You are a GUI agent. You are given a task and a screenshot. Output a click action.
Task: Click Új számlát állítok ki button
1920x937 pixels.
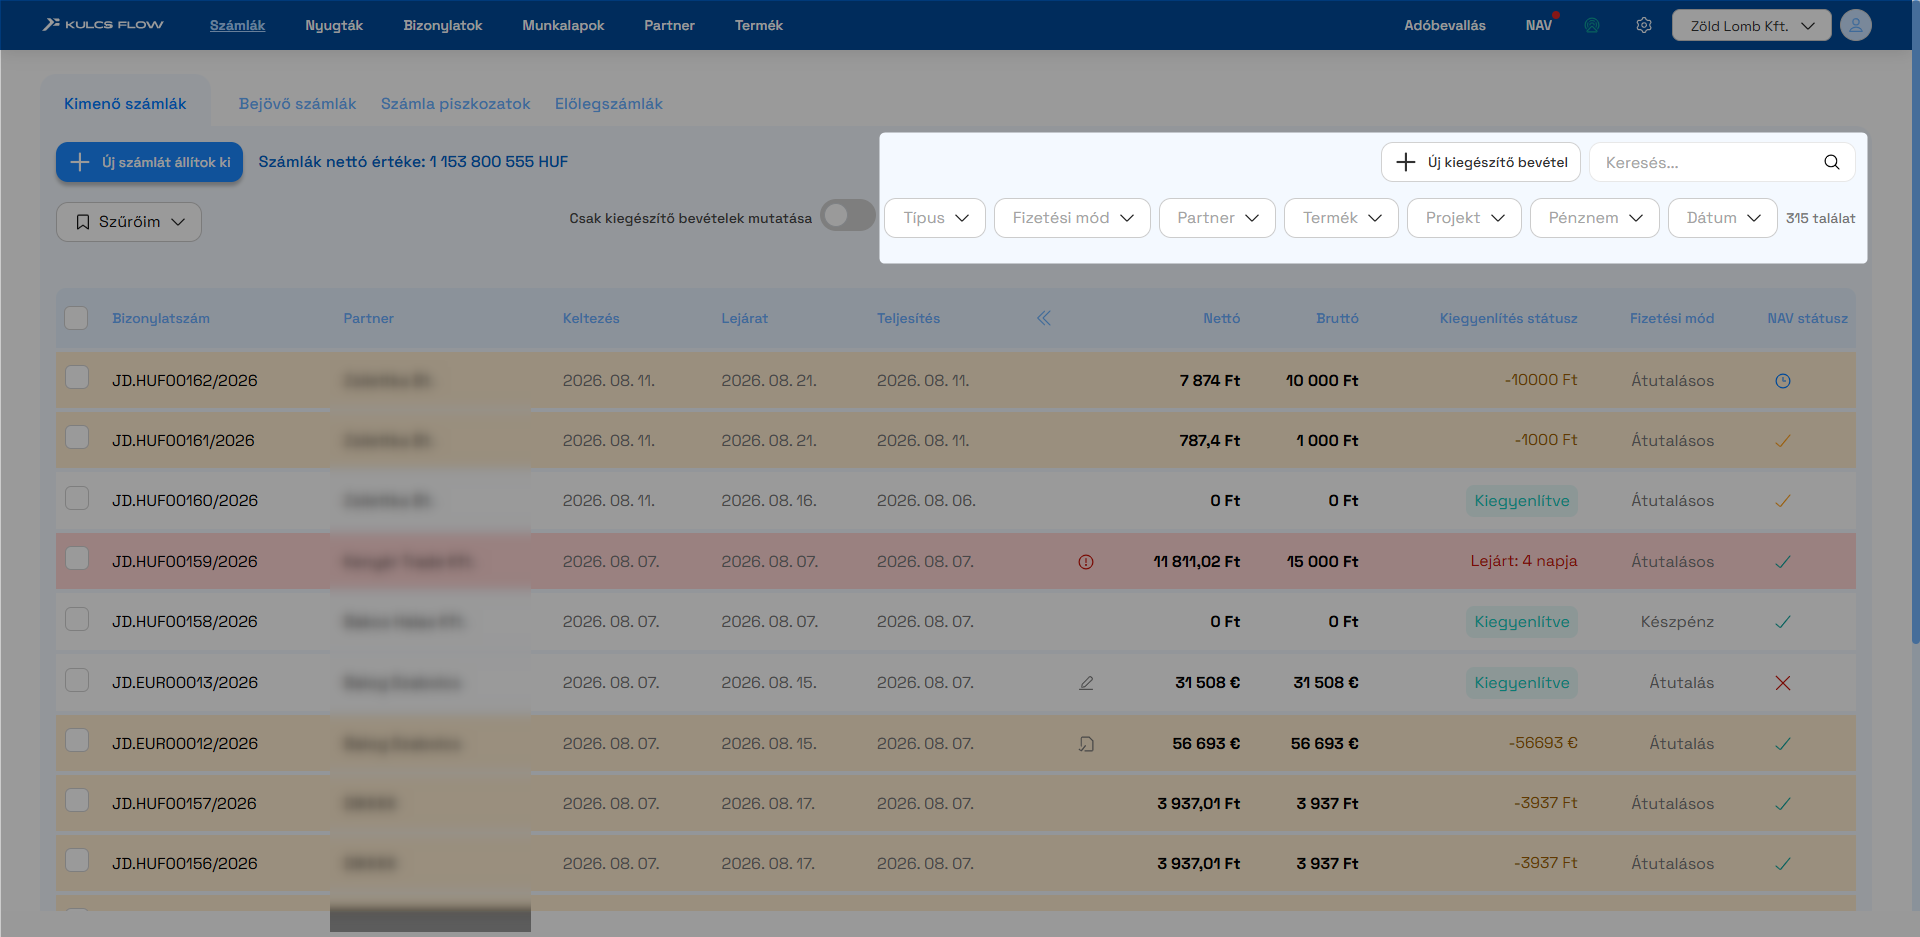[x=149, y=162]
